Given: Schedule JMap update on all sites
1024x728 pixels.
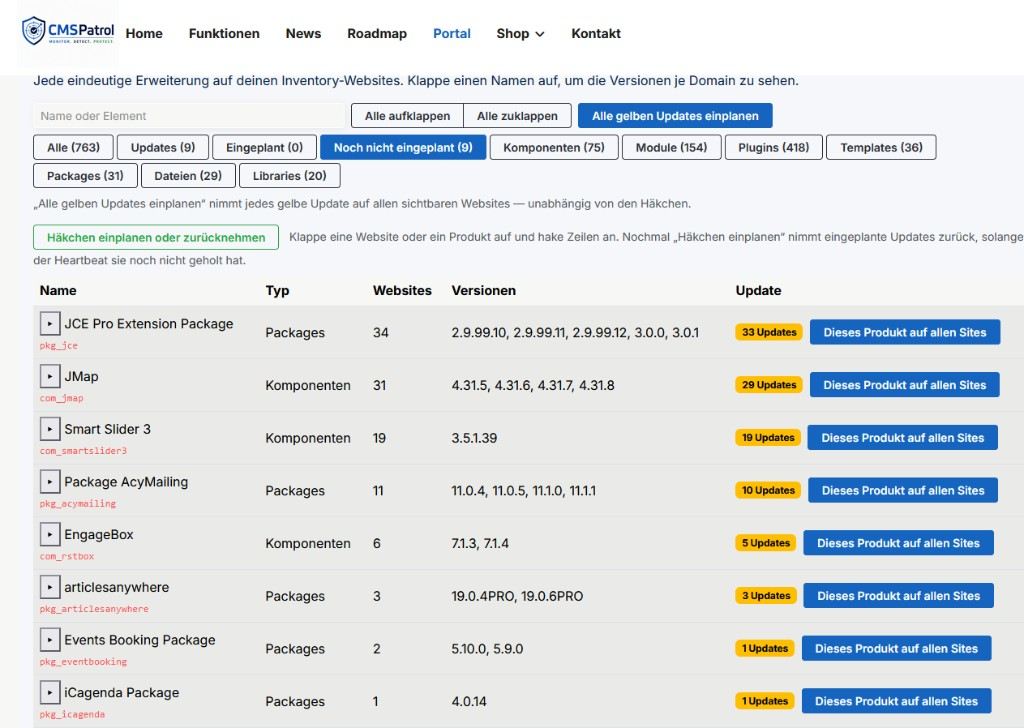Looking at the screenshot, I should pyautogui.click(x=904, y=385).
